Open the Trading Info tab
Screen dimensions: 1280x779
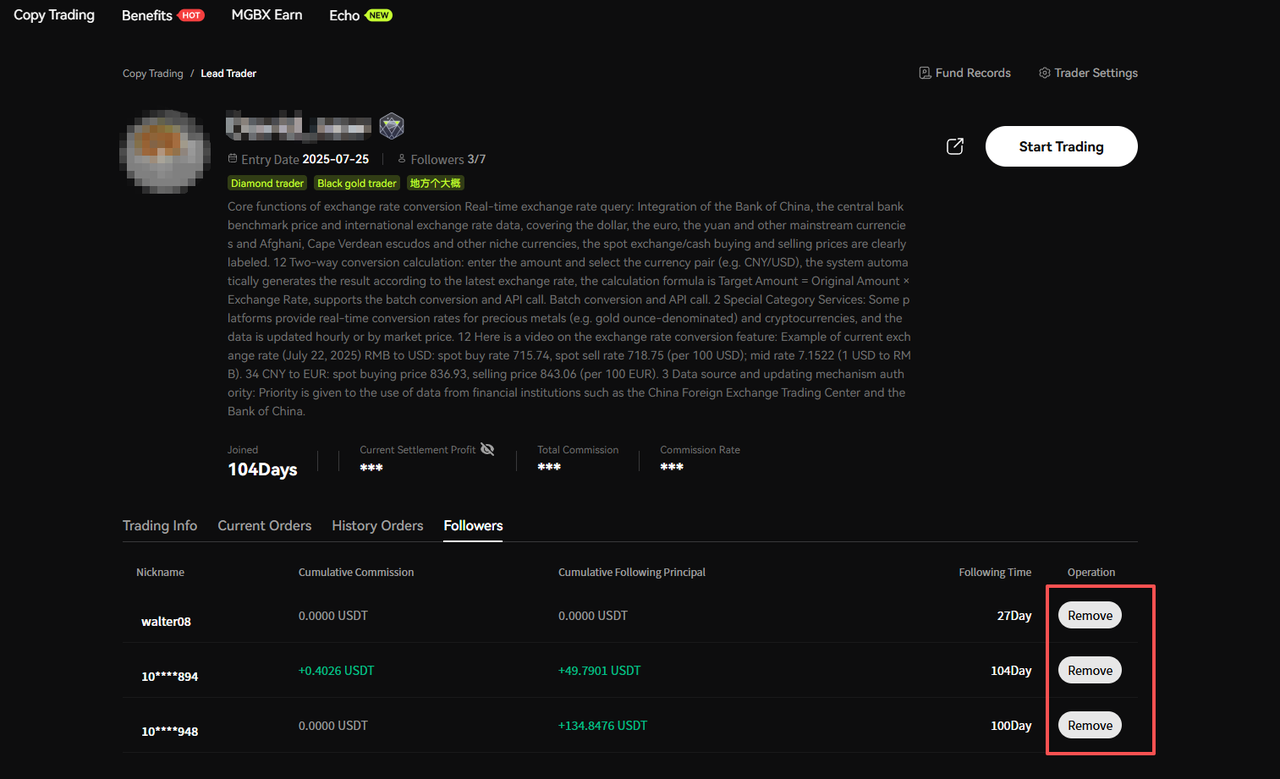tap(160, 525)
